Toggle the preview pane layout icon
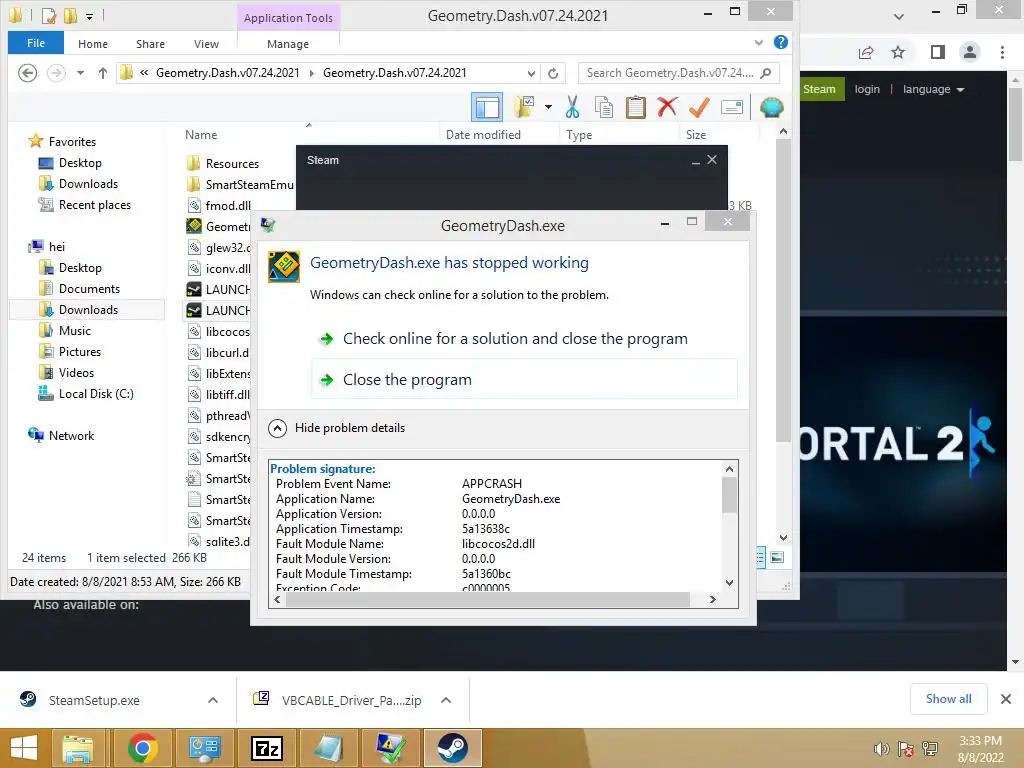This screenshot has height=768, width=1024. (487, 107)
